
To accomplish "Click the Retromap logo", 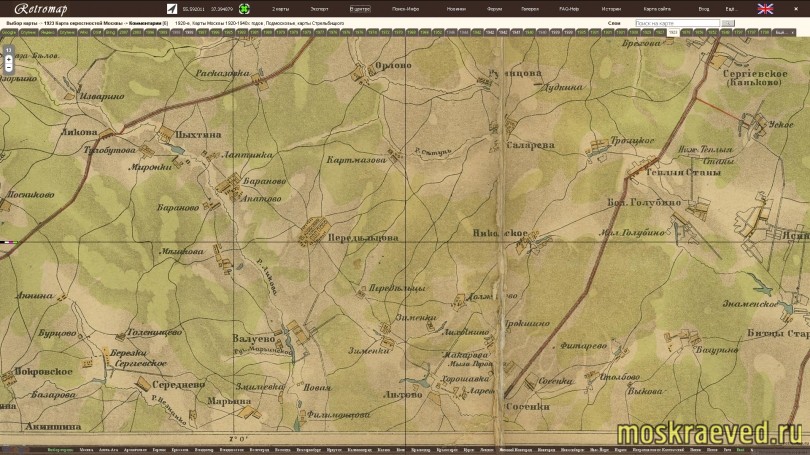I will [x=41, y=9].
